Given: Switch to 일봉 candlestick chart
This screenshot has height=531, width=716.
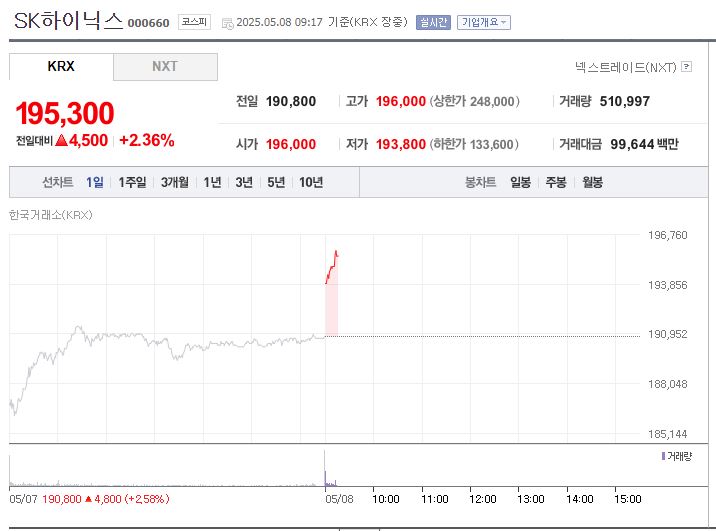Looking at the screenshot, I should click(x=520, y=182).
